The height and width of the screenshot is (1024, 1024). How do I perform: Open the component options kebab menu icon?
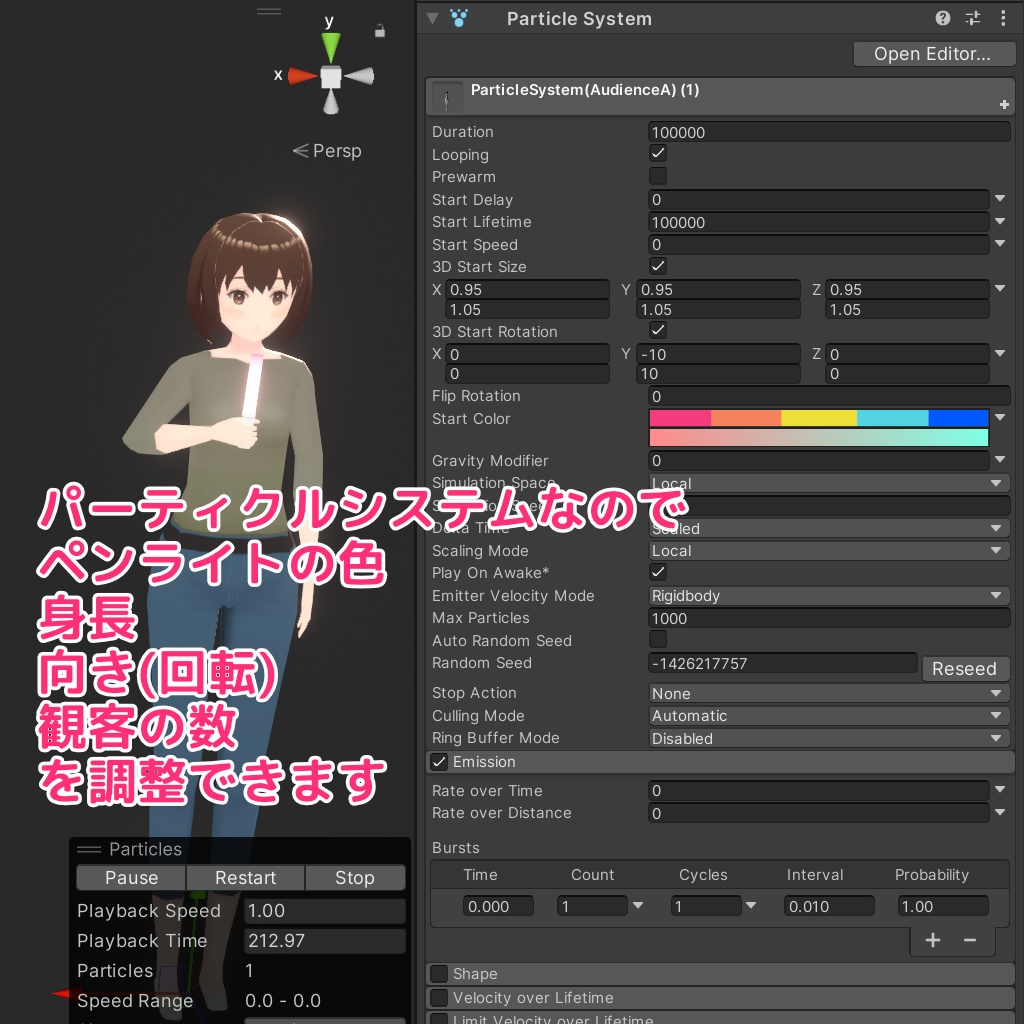1003,18
